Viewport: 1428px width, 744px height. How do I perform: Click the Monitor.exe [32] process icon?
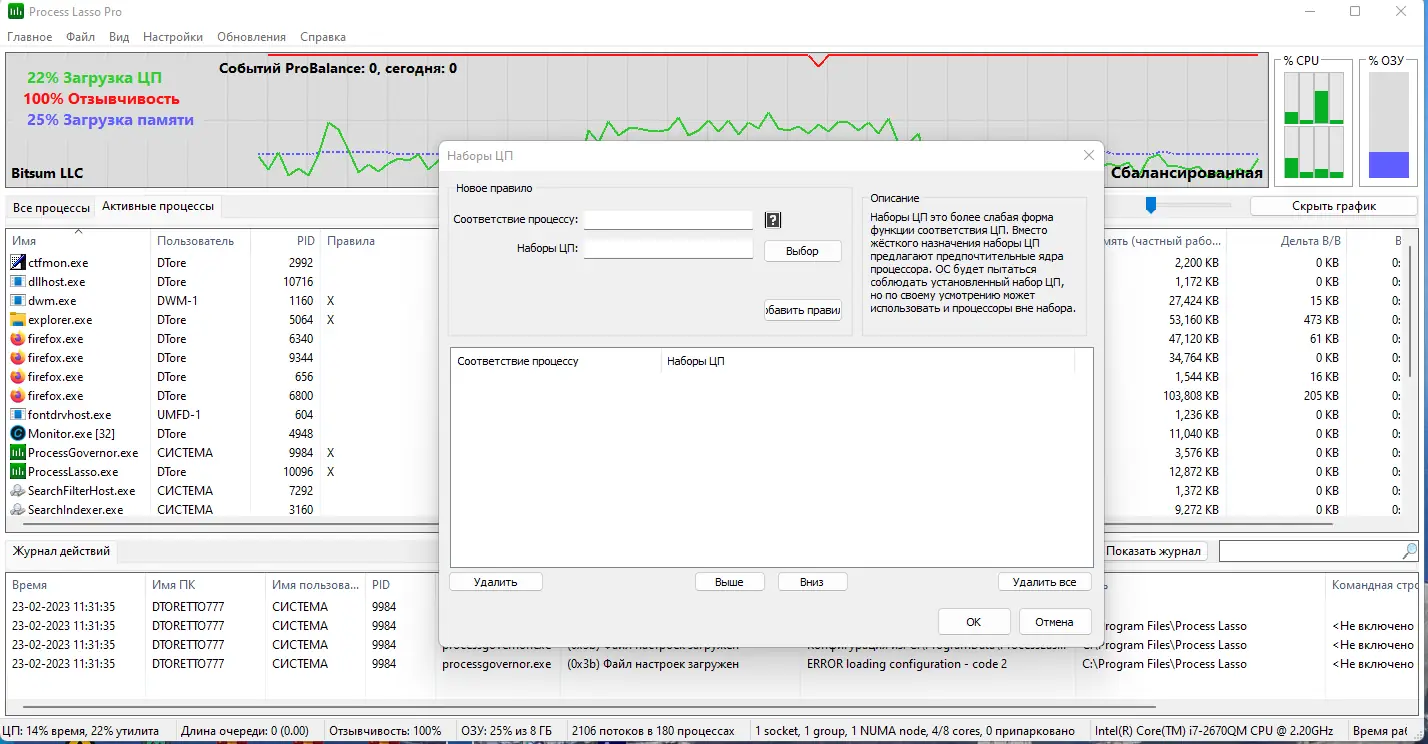[17, 433]
